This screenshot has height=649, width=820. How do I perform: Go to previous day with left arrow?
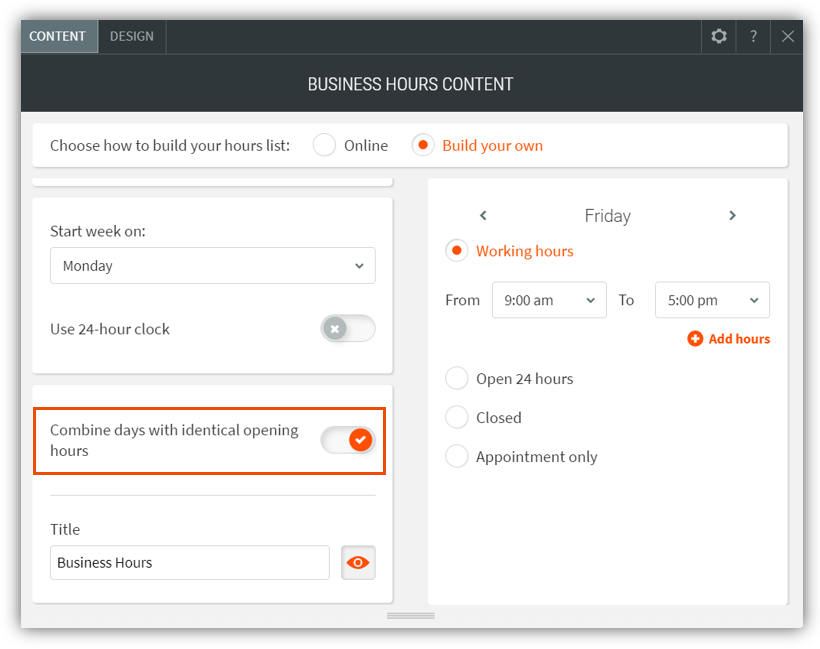(483, 216)
